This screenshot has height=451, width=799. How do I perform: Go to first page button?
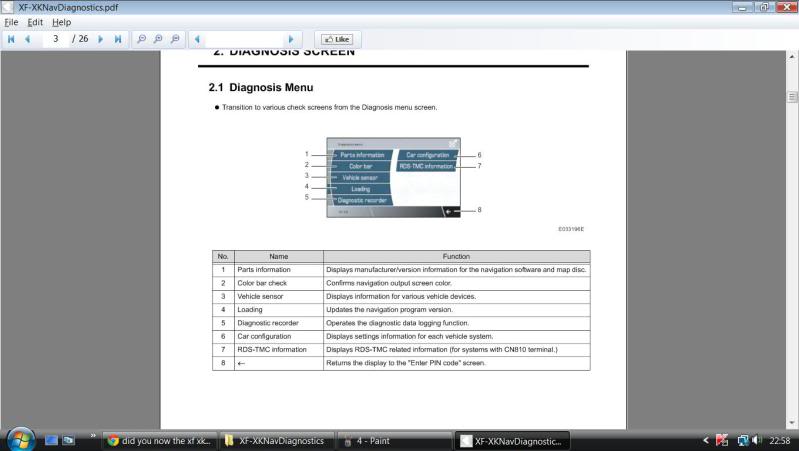point(11,39)
